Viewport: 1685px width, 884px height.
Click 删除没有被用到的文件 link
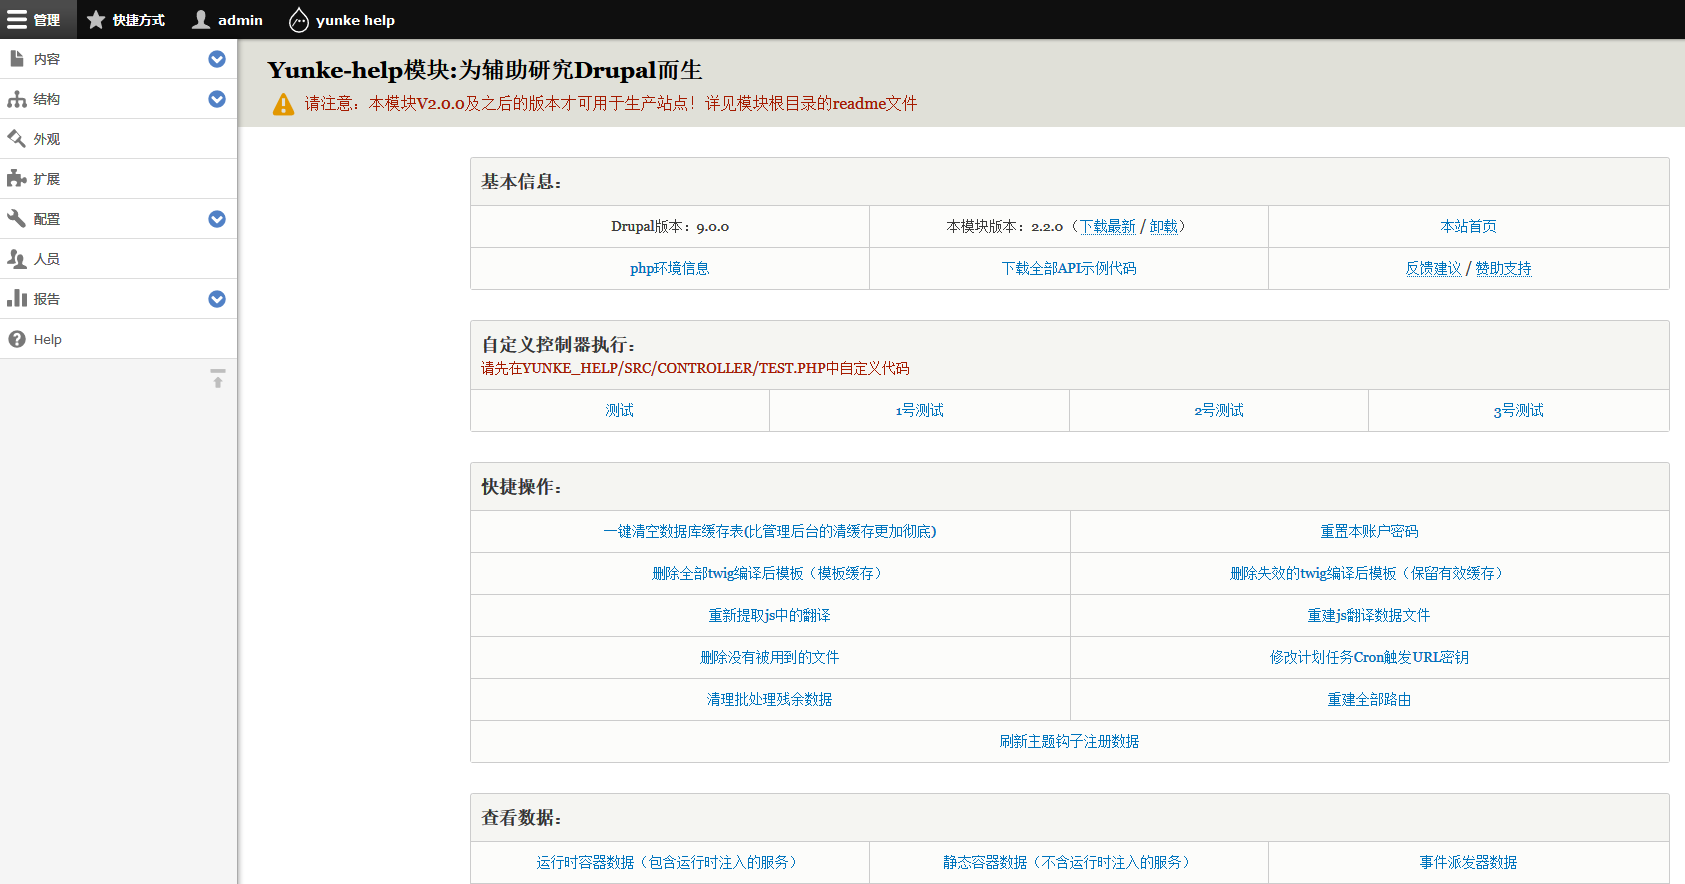pyautogui.click(x=770, y=658)
